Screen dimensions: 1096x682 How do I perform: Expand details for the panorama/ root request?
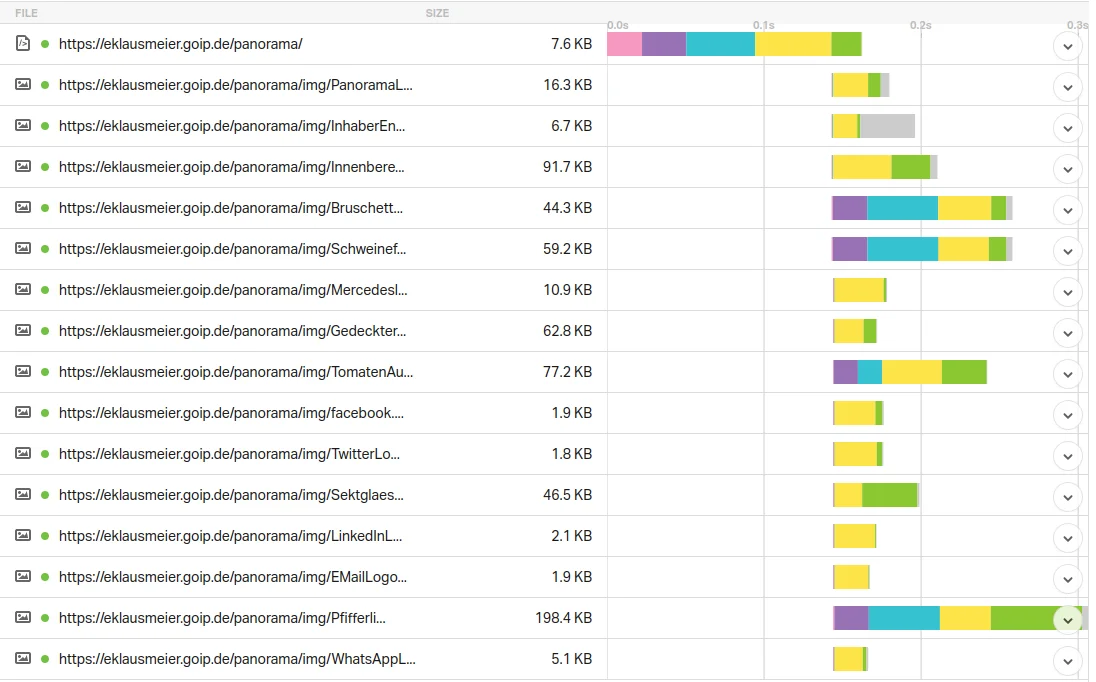tap(1067, 46)
